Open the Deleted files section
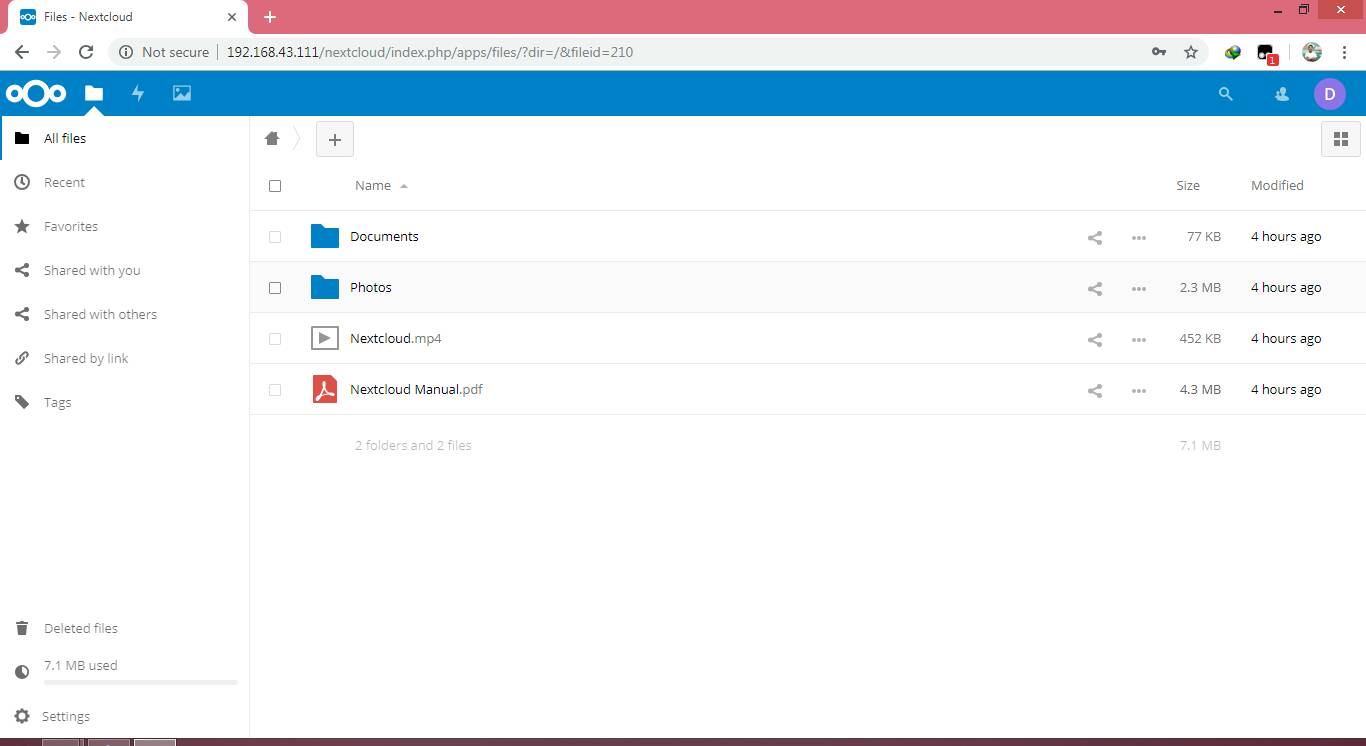The height and width of the screenshot is (746, 1366). (x=81, y=628)
